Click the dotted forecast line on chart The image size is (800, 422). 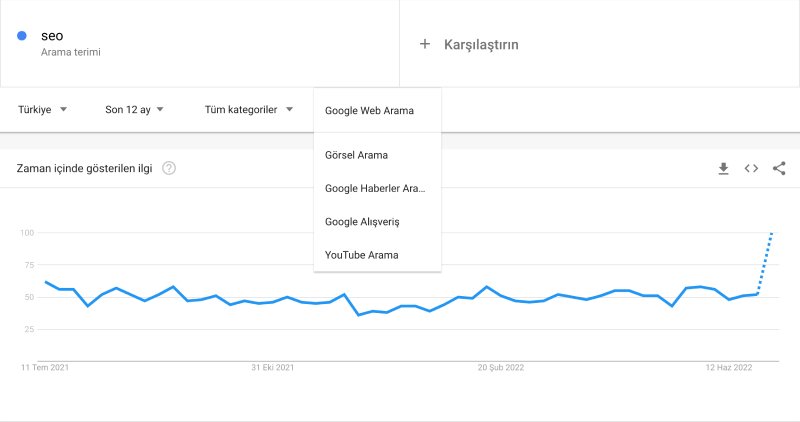[765, 263]
